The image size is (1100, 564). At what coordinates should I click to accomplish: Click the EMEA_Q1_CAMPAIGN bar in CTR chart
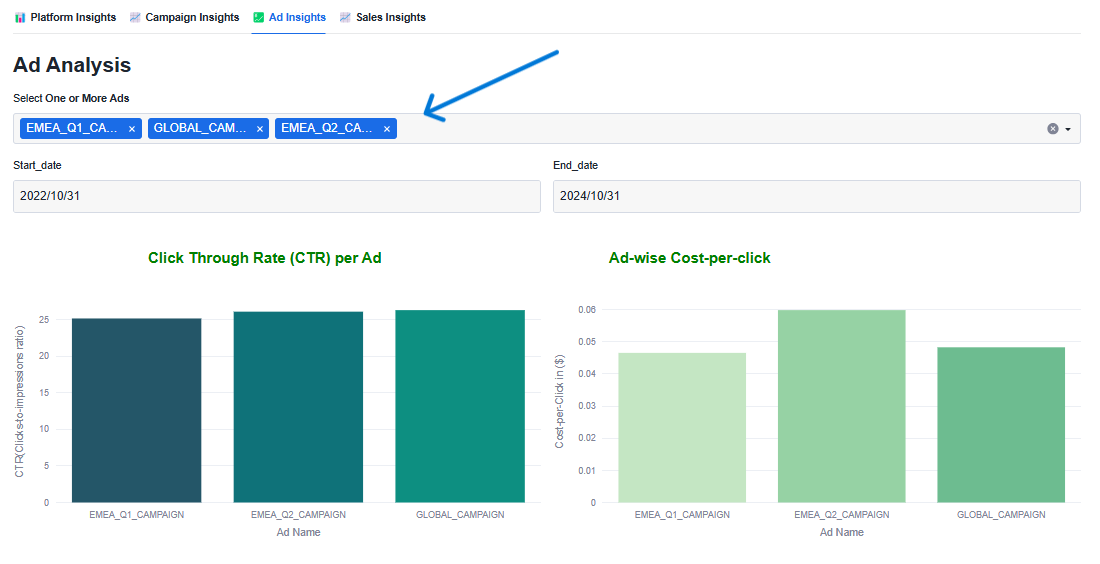136,410
